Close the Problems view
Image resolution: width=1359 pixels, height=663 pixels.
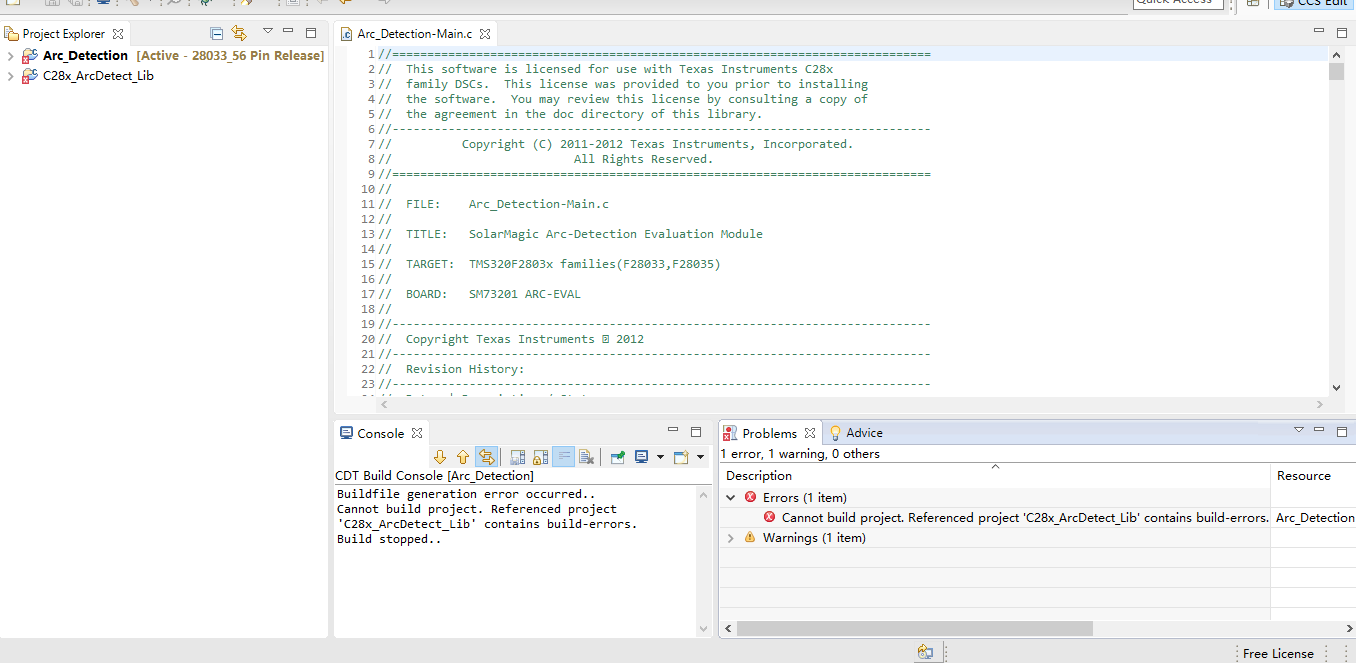click(x=810, y=433)
